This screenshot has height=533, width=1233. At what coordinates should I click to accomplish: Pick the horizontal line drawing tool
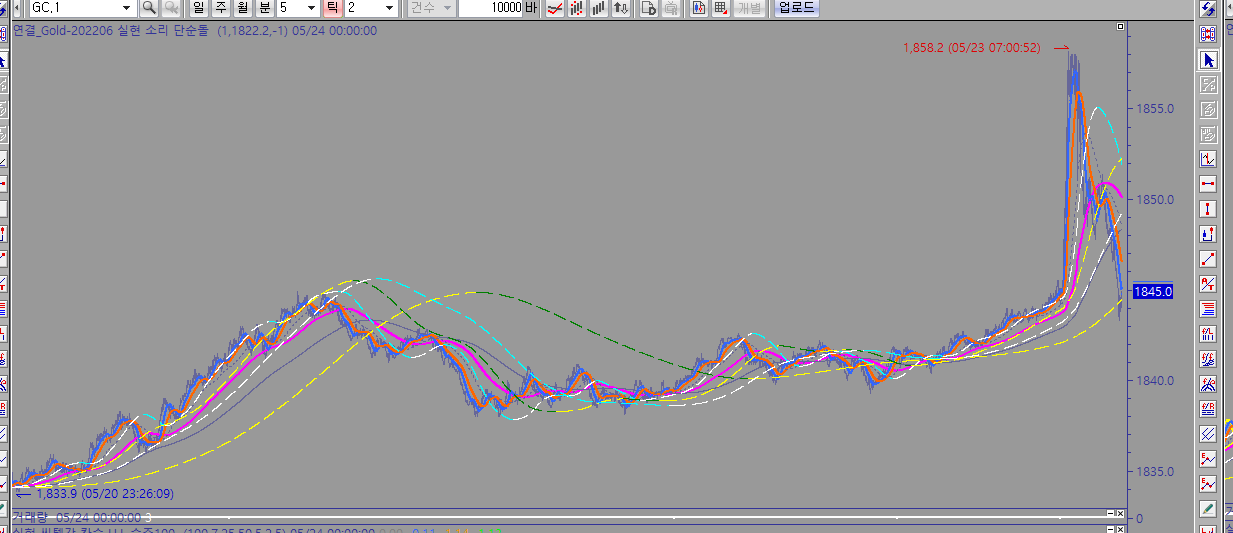point(1208,184)
